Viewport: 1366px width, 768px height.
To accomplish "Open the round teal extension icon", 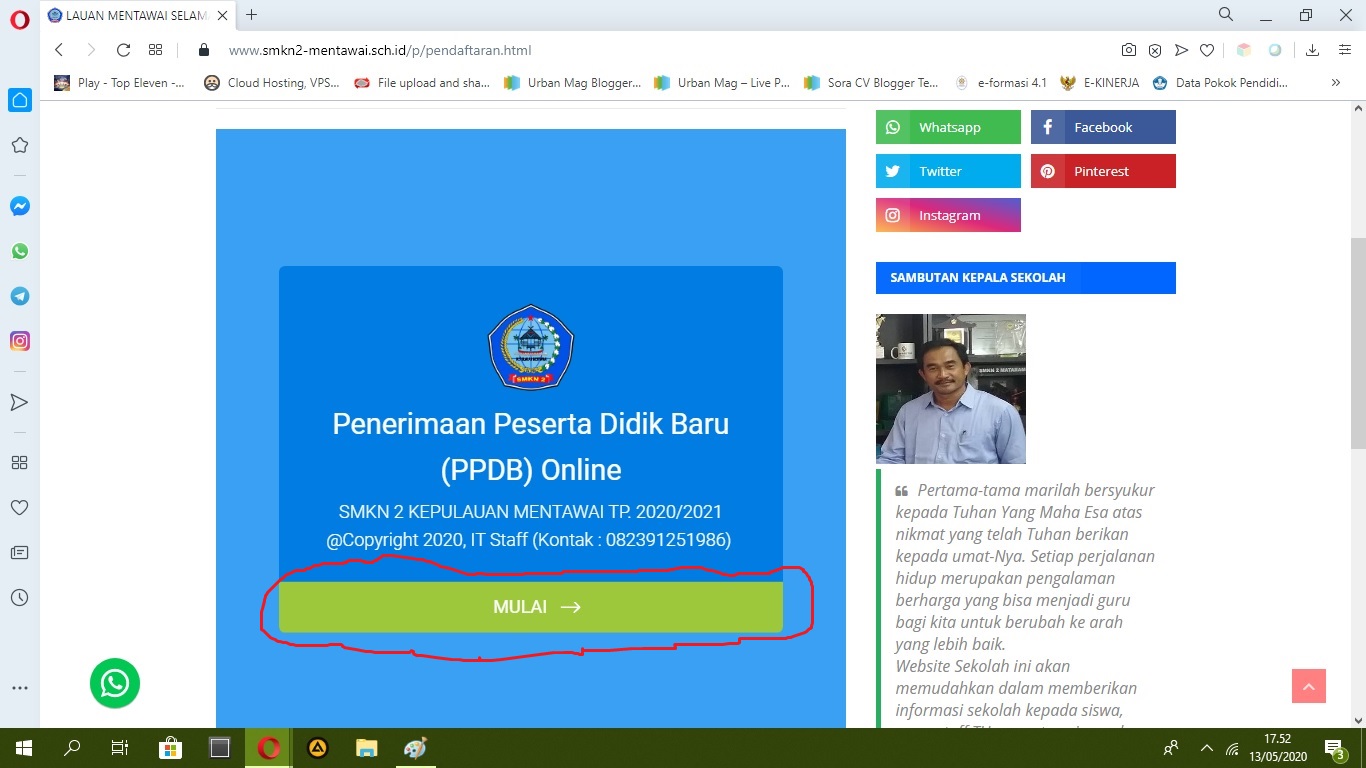I will tap(1275, 50).
